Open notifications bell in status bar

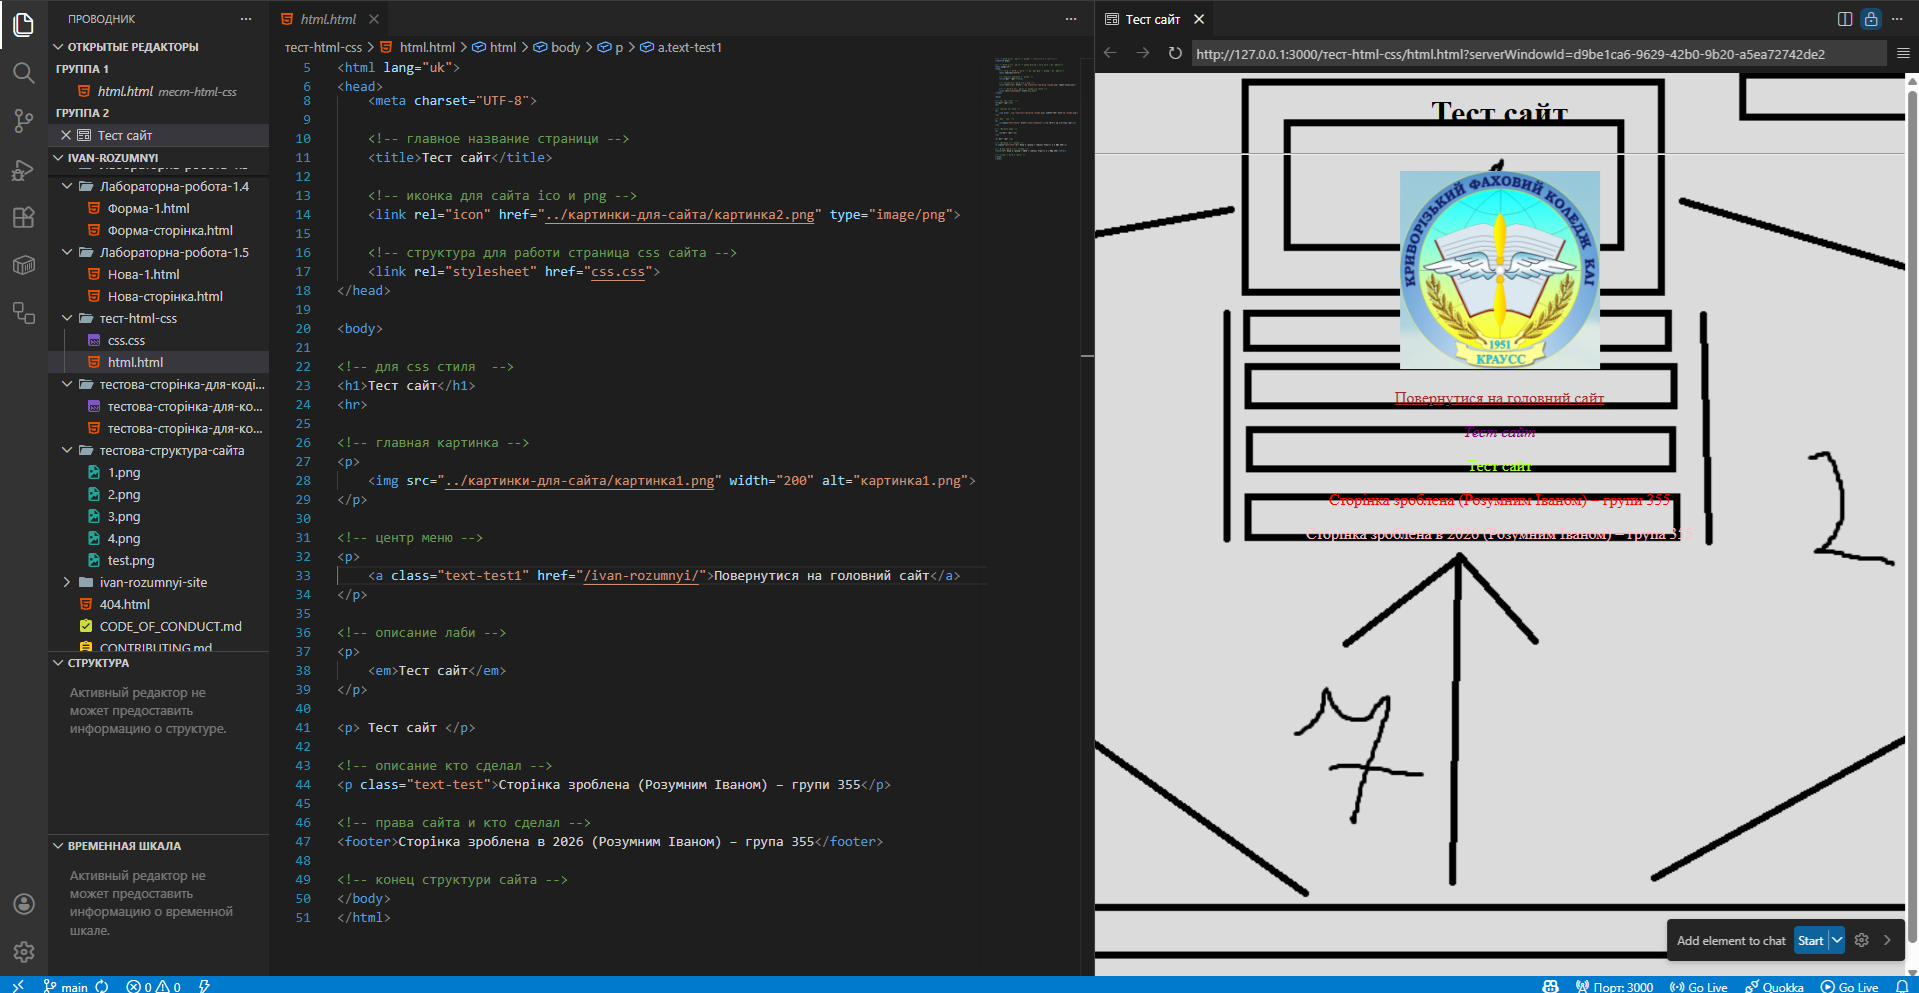(1902, 986)
